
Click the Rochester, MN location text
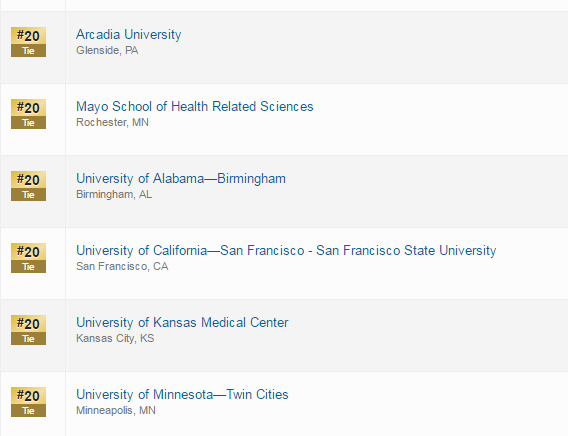click(x=112, y=122)
